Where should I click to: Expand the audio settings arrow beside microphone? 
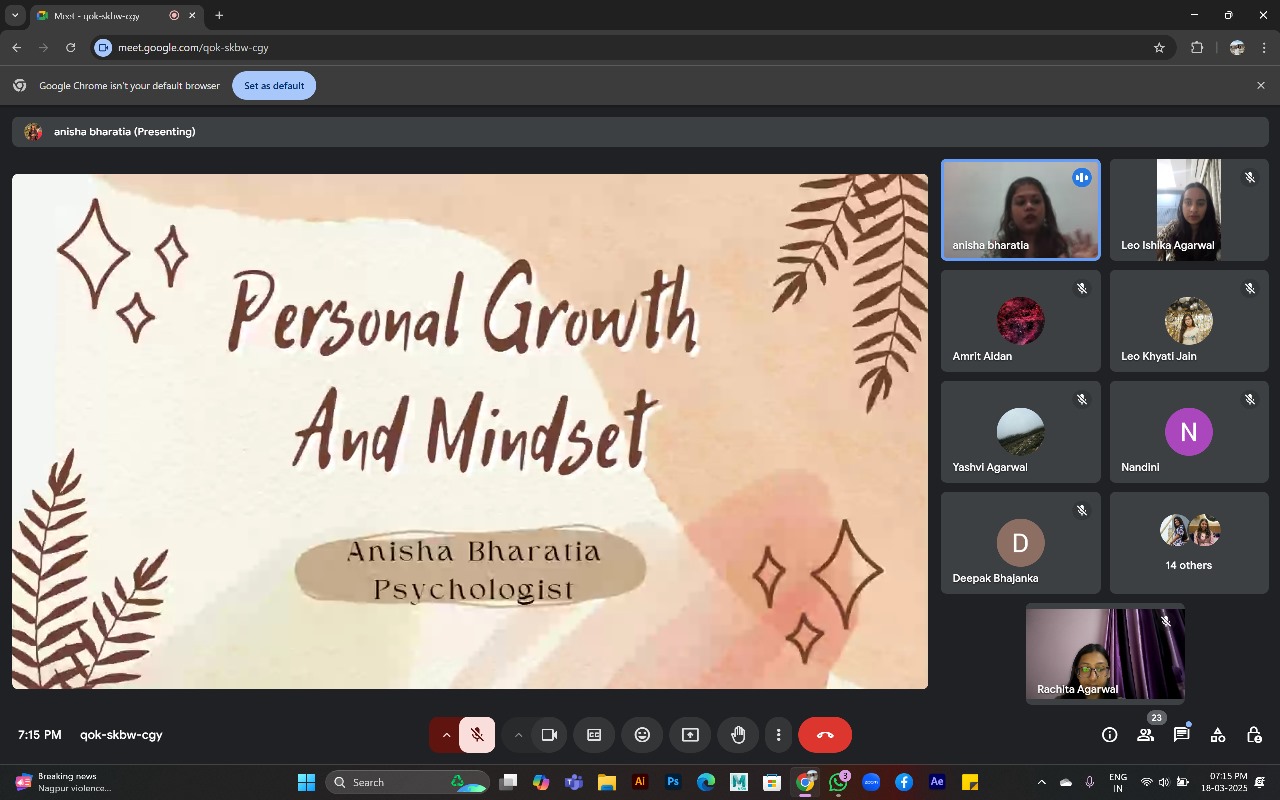point(446,735)
